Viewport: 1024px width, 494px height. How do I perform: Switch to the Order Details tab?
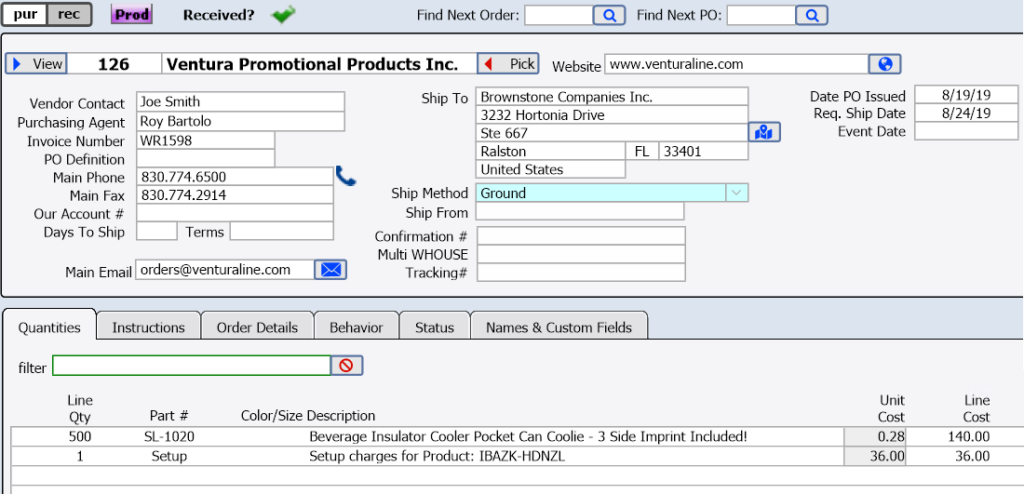tap(257, 327)
